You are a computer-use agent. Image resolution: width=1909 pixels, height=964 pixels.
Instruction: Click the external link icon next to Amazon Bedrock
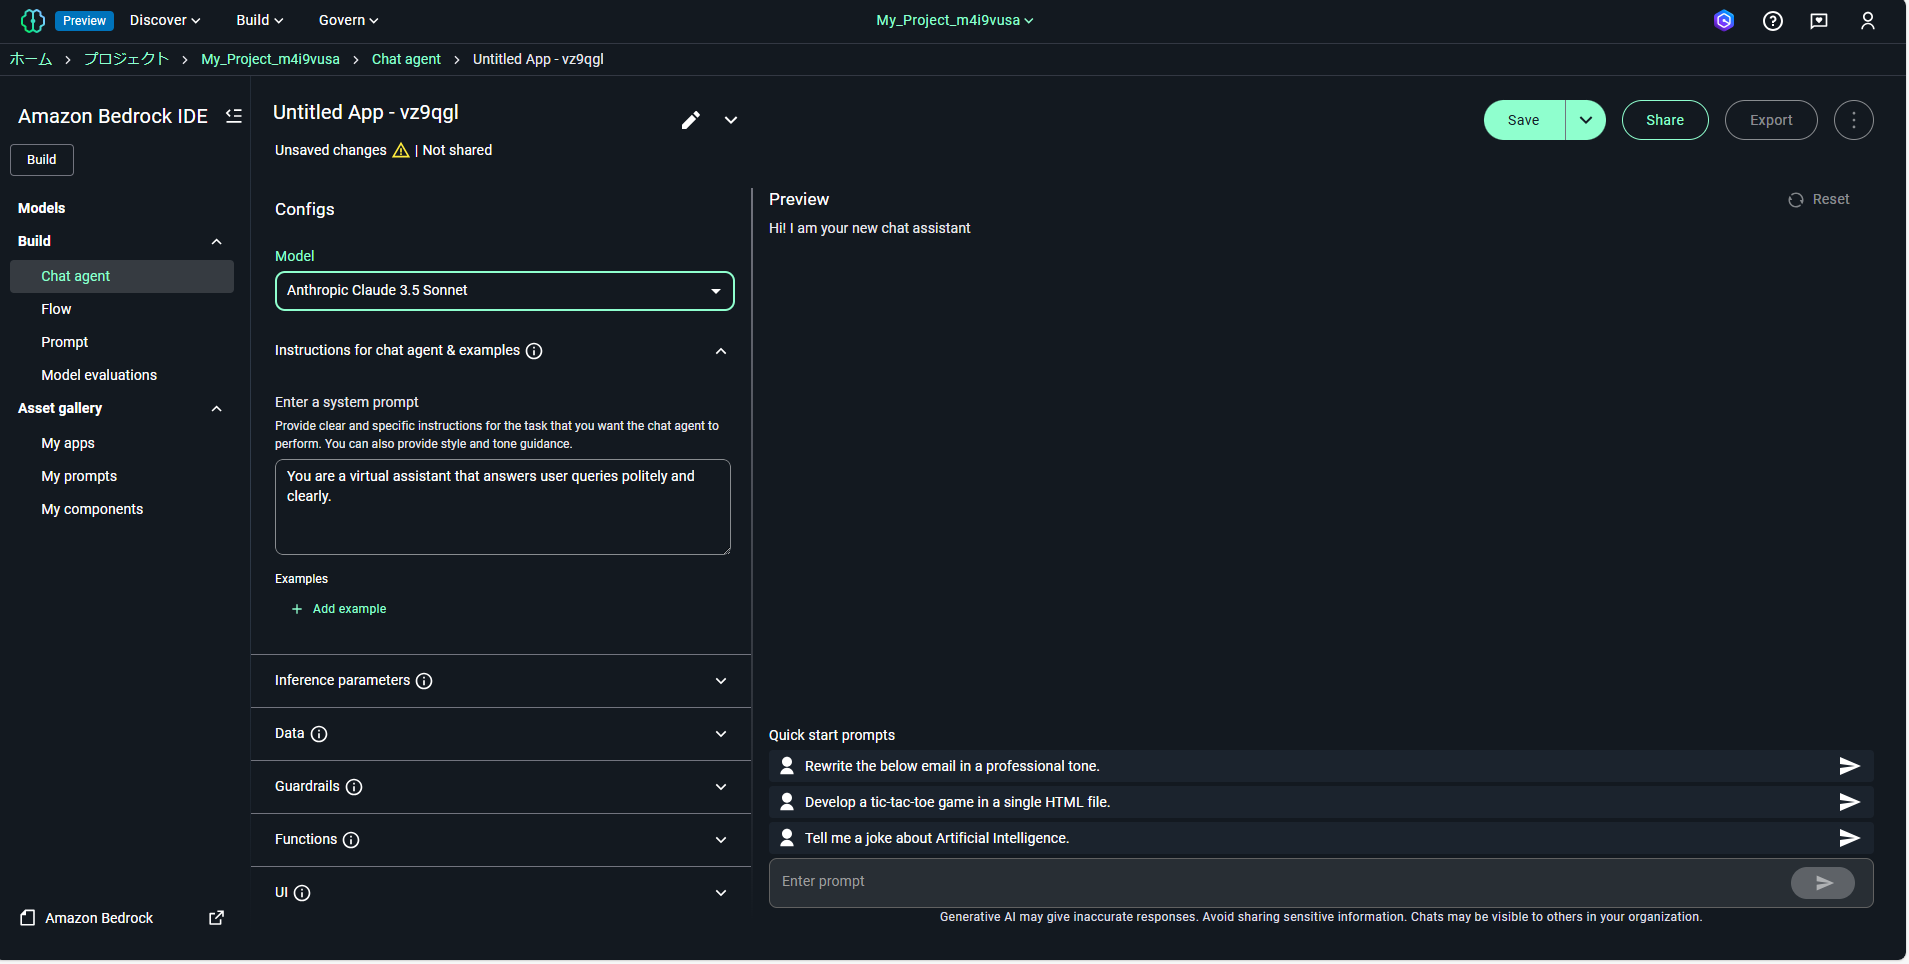pos(216,918)
